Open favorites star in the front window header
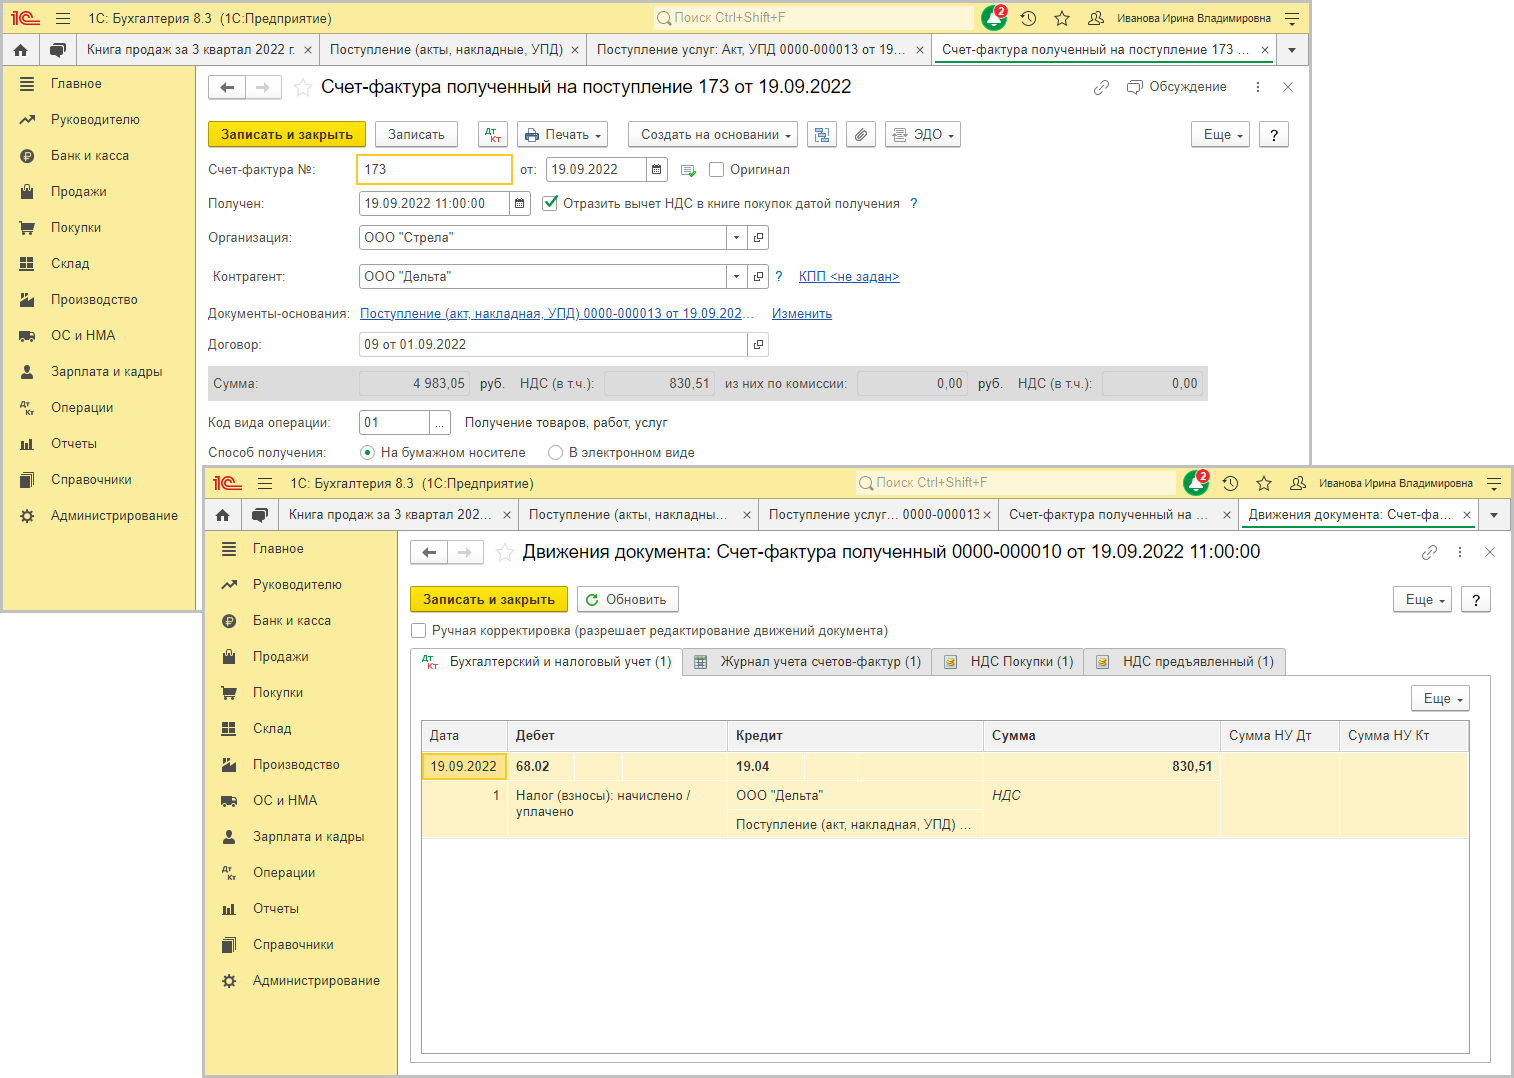 click(1264, 483)
